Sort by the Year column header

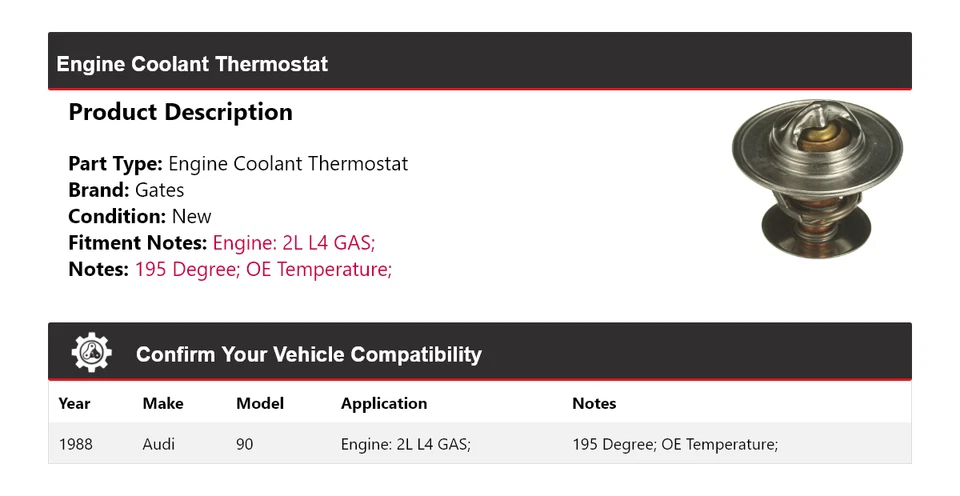pos(74,404)
